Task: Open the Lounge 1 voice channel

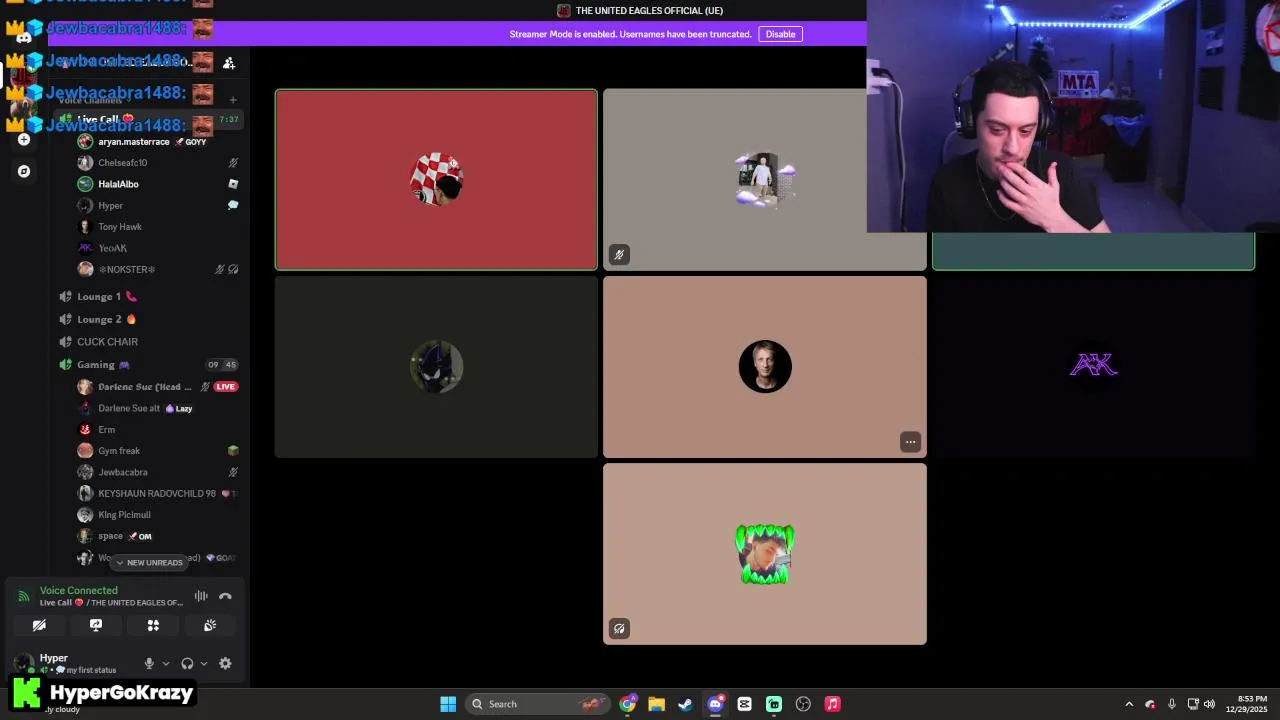Action: (148, 296)
